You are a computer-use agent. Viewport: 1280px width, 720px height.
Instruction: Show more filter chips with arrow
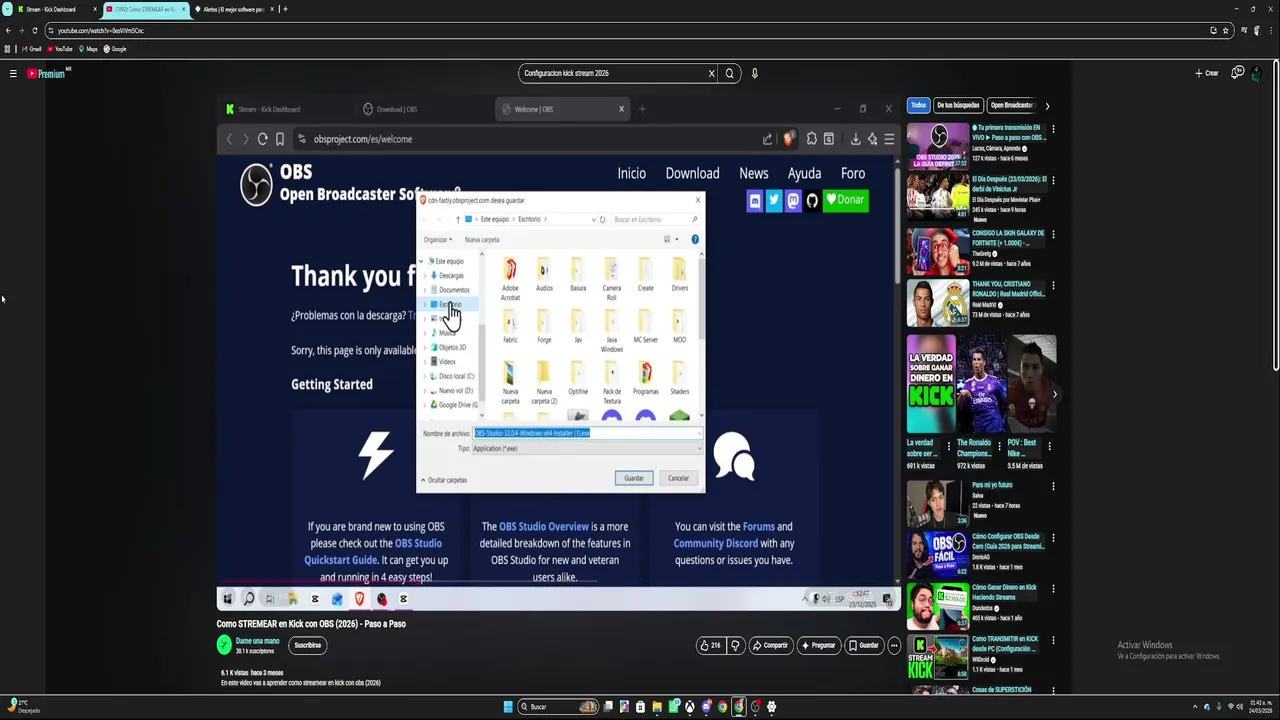pos(1047,105)
